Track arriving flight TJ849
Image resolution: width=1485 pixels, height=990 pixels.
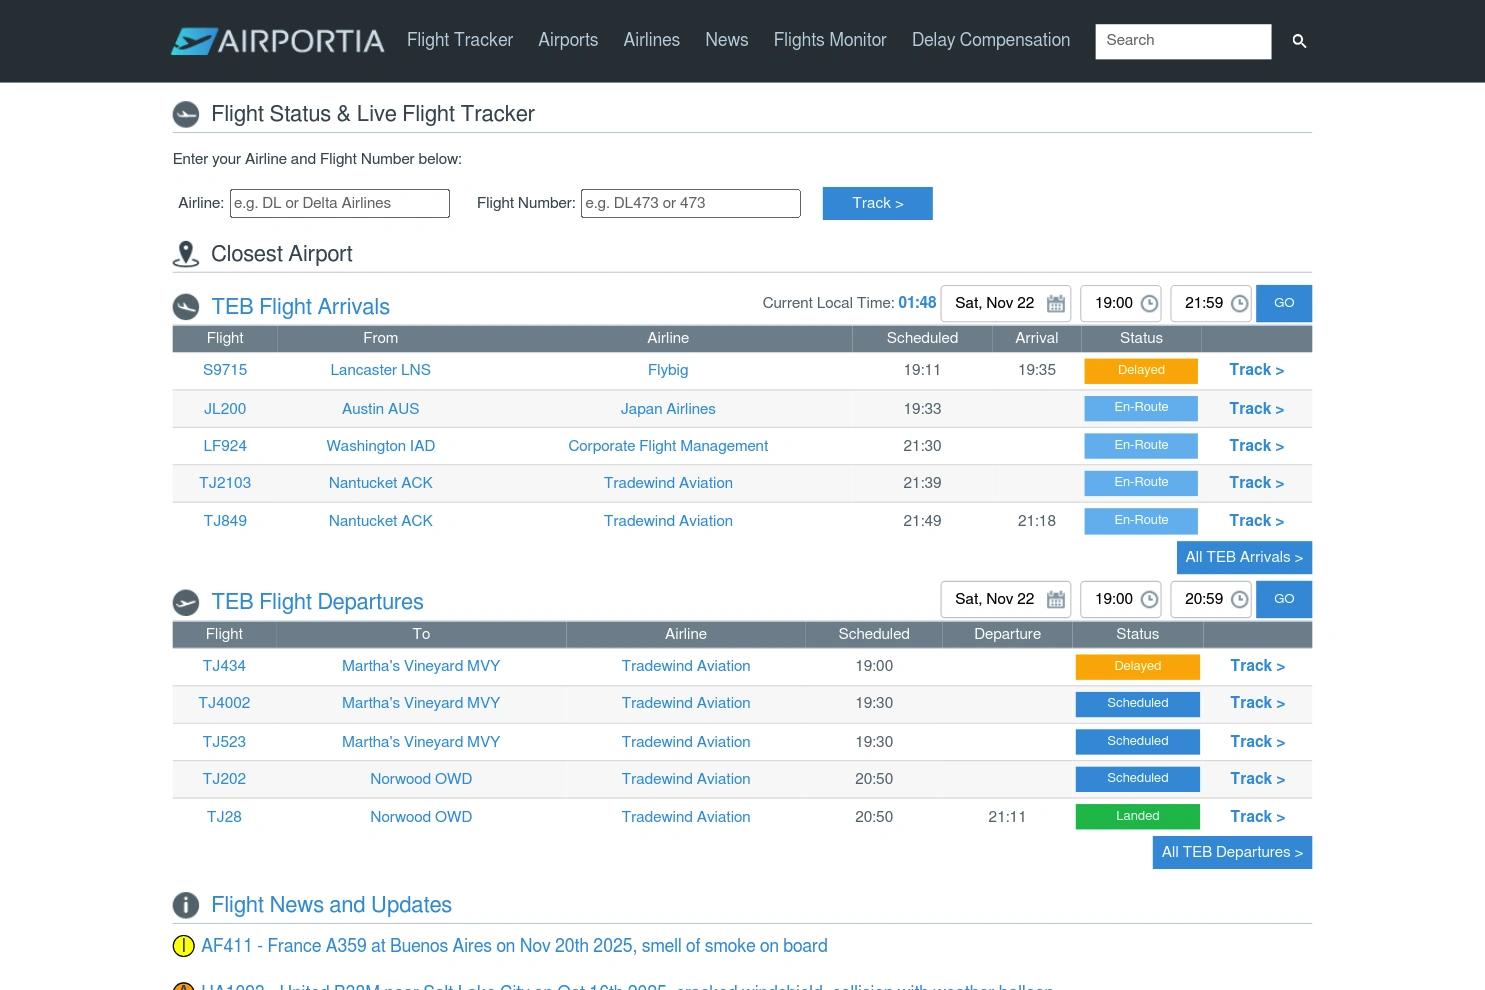tap(1257, 521)
